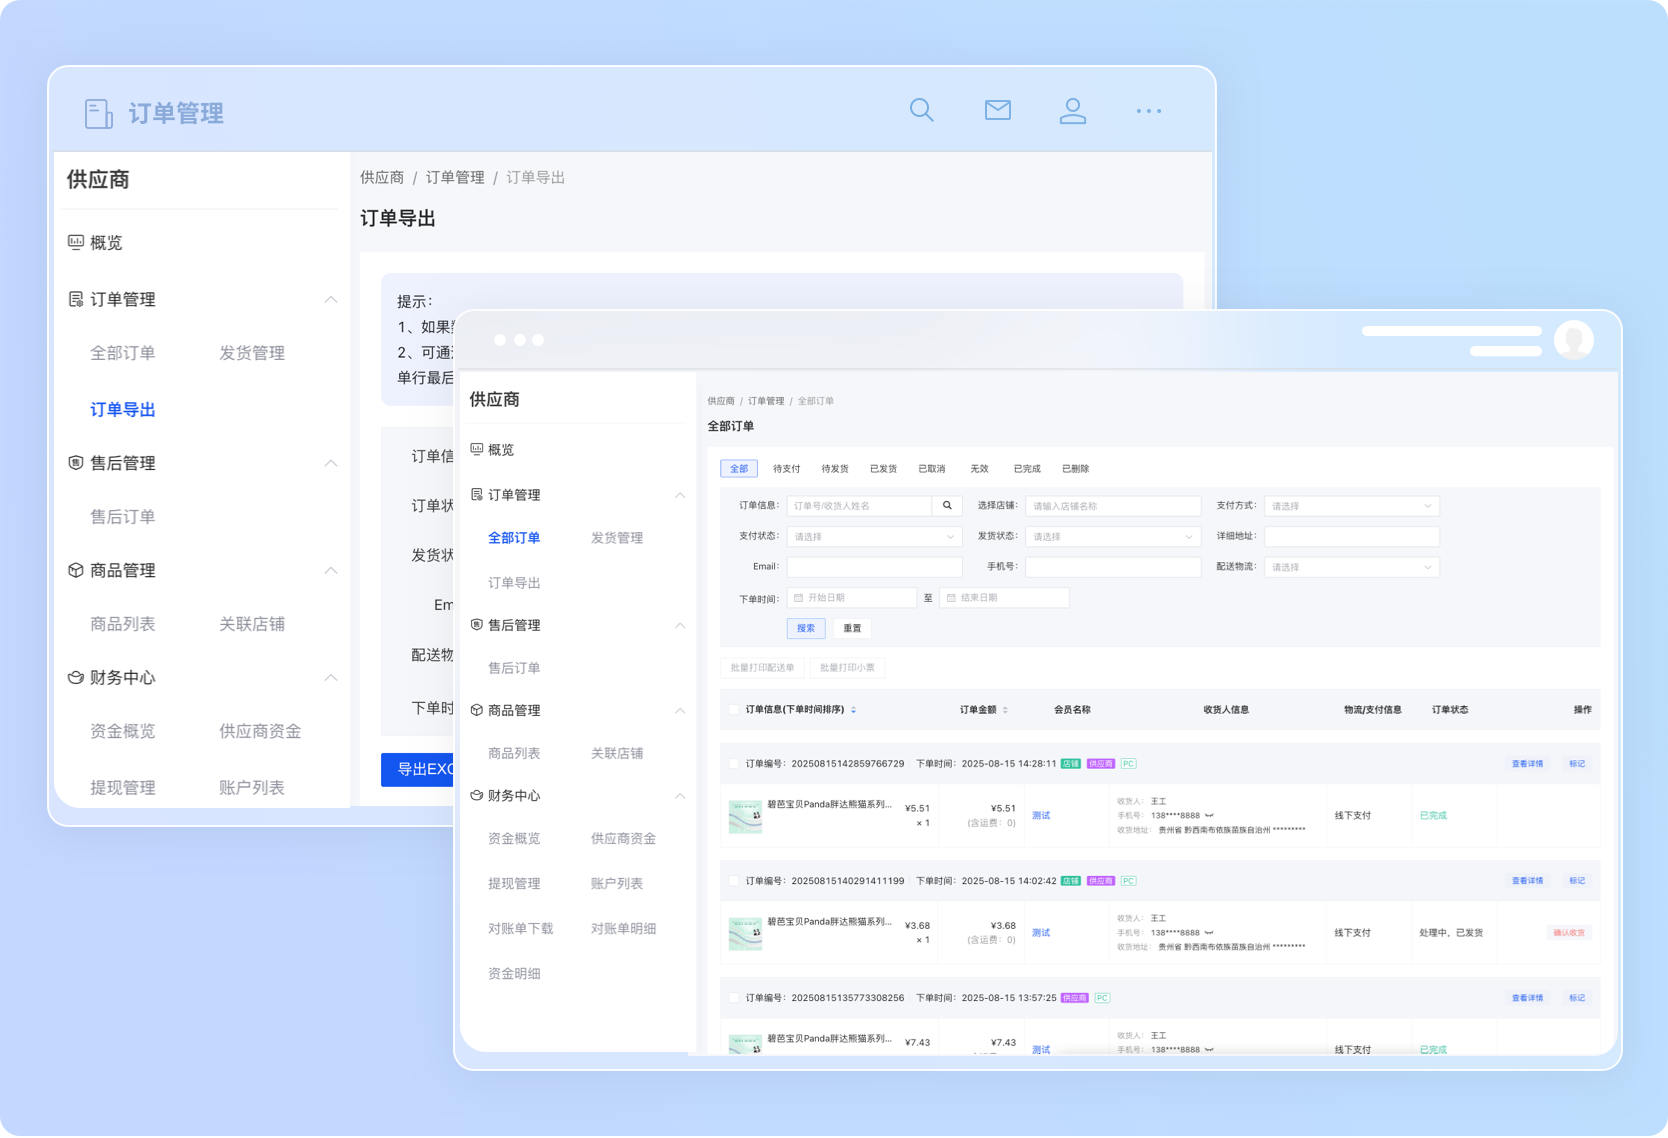Screen dimensions: 1668x1138
Task: Click 查看详情 link for first order
Action: coord(1526,764)
